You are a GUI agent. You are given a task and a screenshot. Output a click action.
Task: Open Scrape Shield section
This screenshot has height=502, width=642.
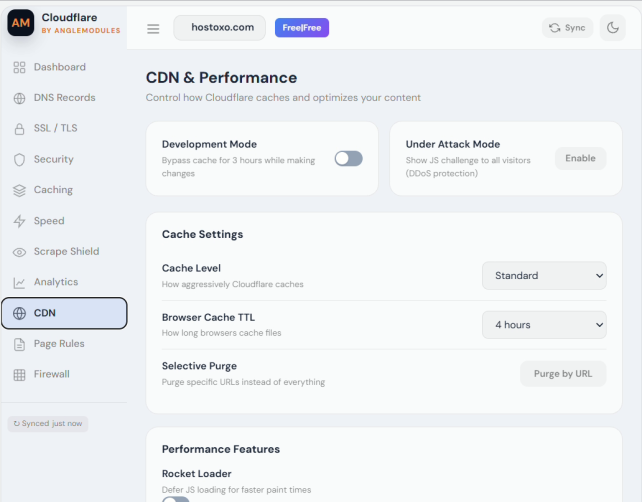click(64, 251)
